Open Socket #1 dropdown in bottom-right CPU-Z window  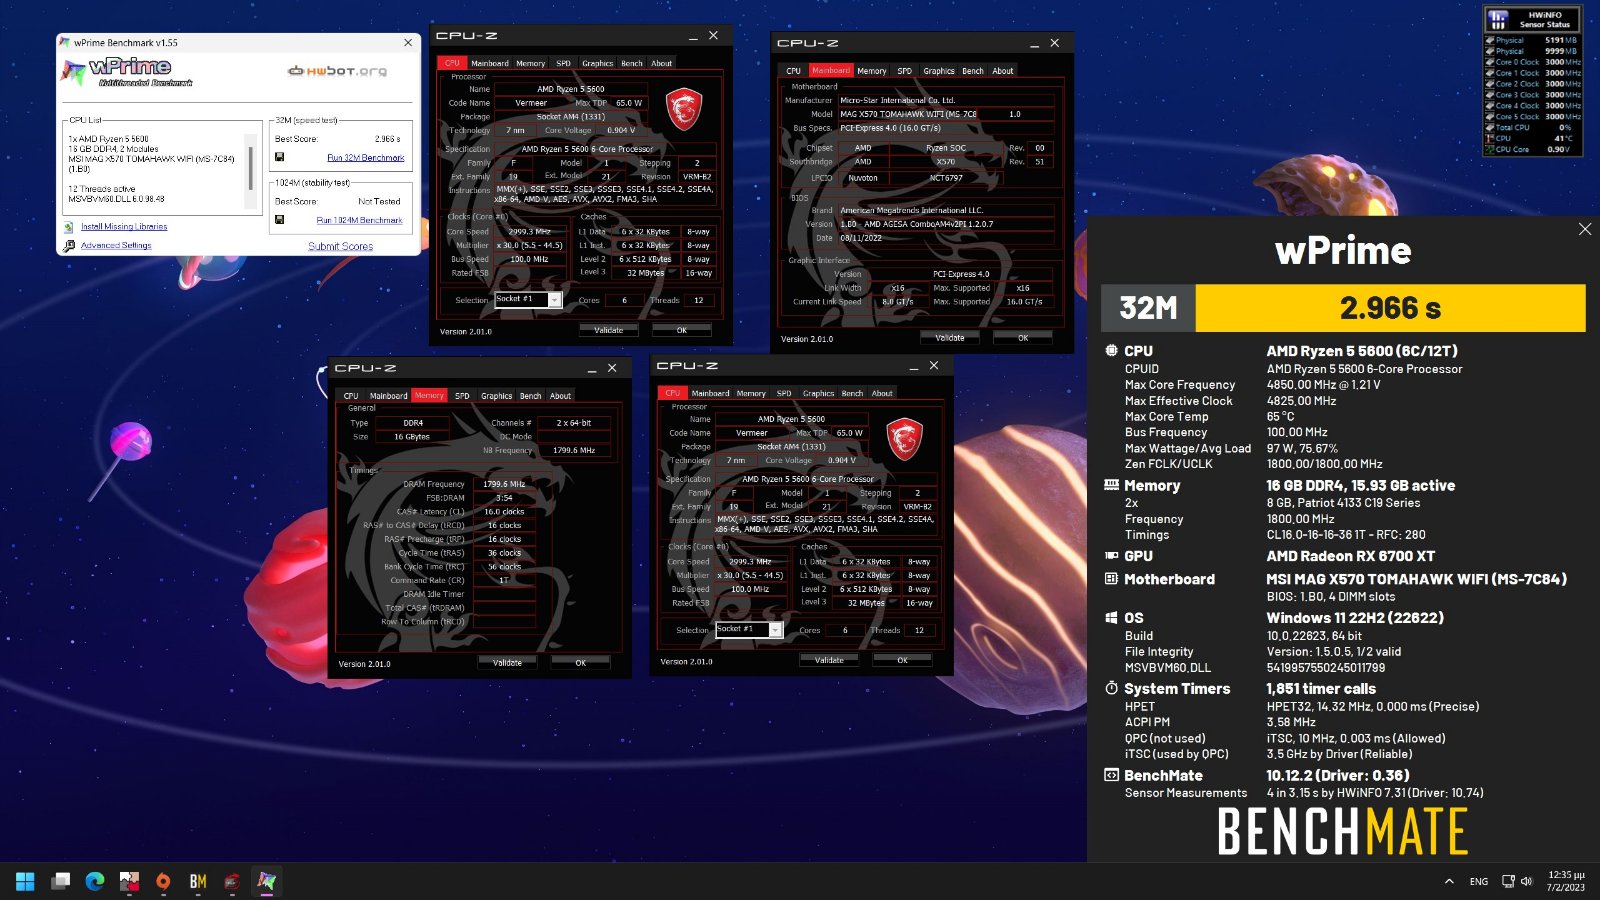point(775,630)
